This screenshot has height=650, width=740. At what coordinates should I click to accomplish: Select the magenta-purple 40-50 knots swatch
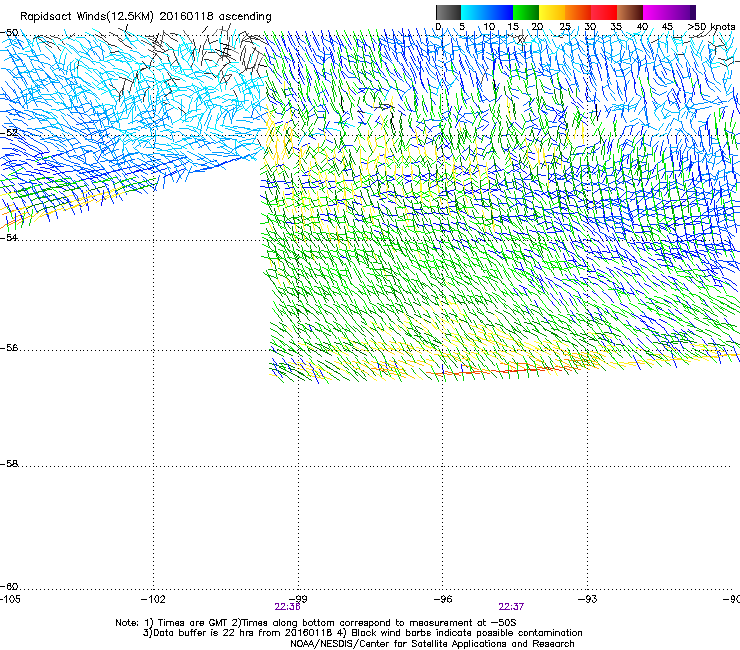669,12
